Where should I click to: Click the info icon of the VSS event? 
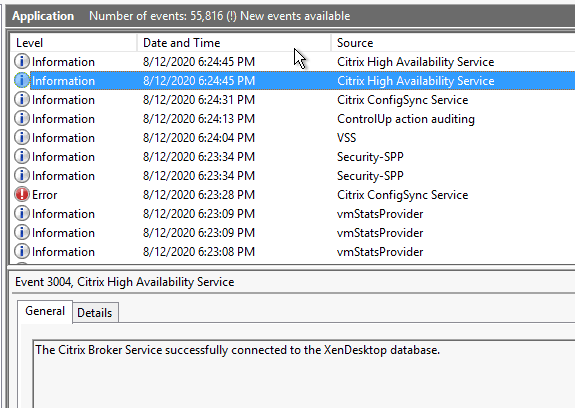coord(22,137)
